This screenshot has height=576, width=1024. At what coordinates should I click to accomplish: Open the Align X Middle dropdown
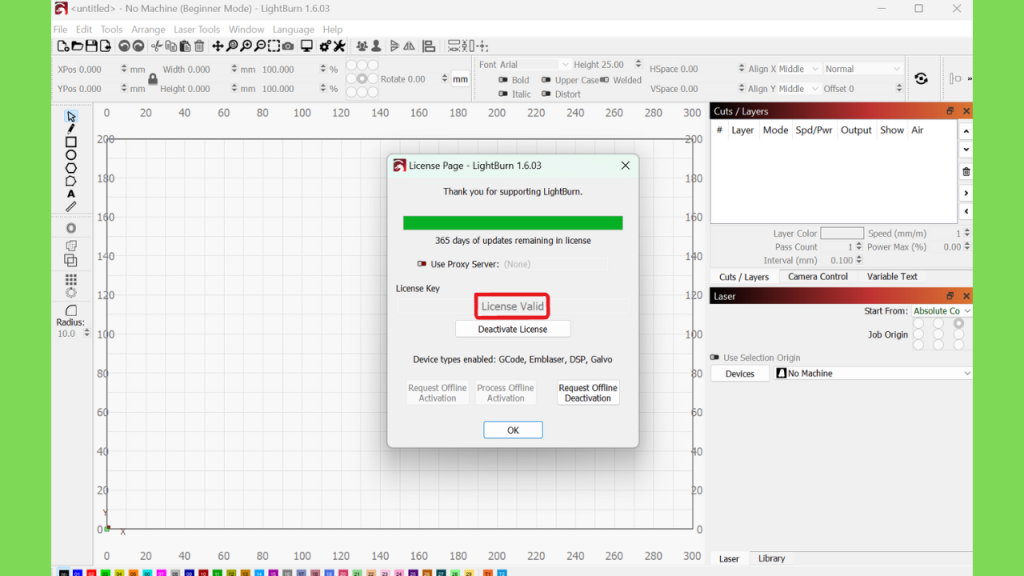(783, 69)
